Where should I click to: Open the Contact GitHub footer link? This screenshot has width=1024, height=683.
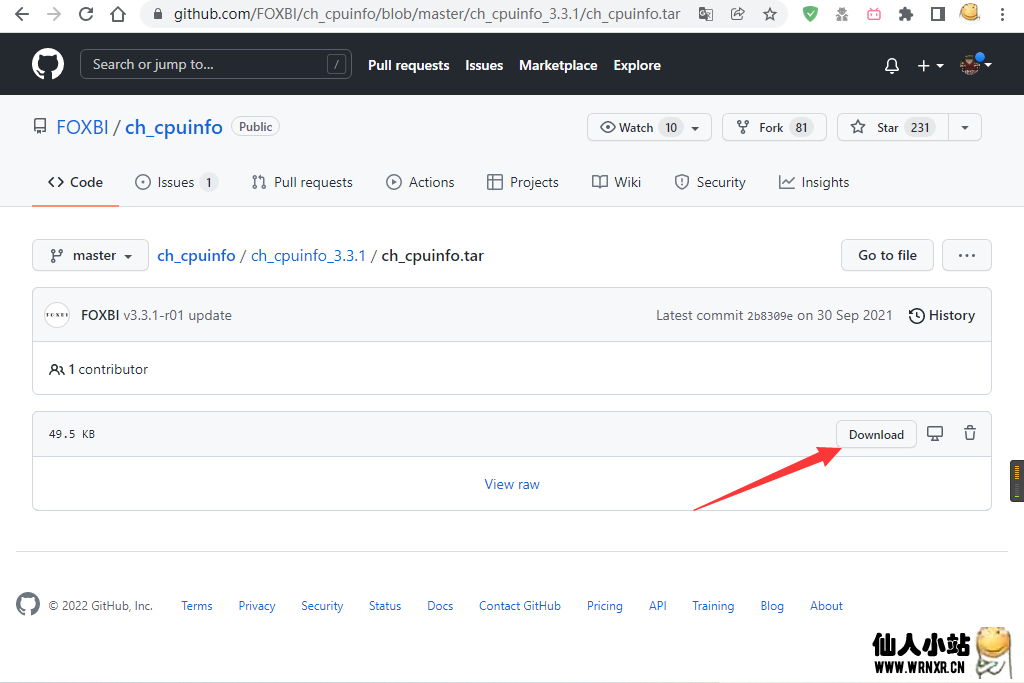[x=520, y=606]
